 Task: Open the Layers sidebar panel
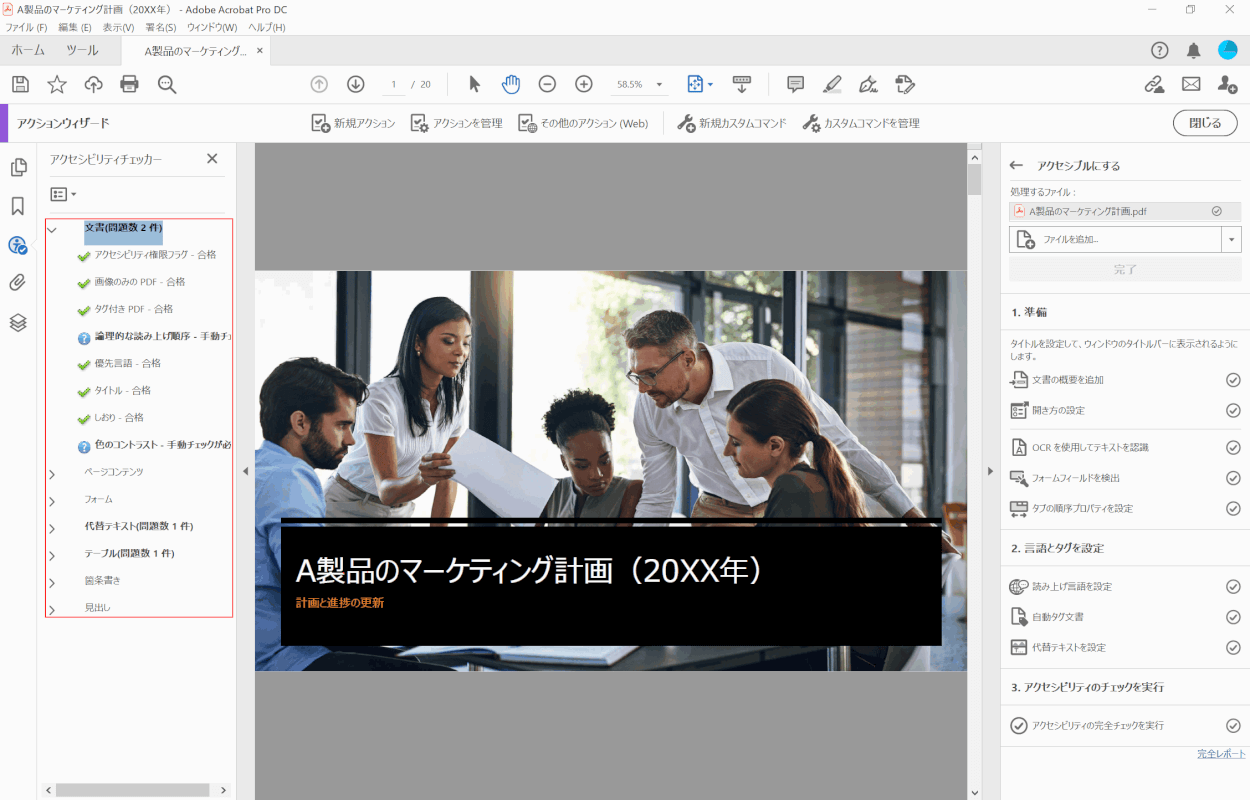click(18, 322)
